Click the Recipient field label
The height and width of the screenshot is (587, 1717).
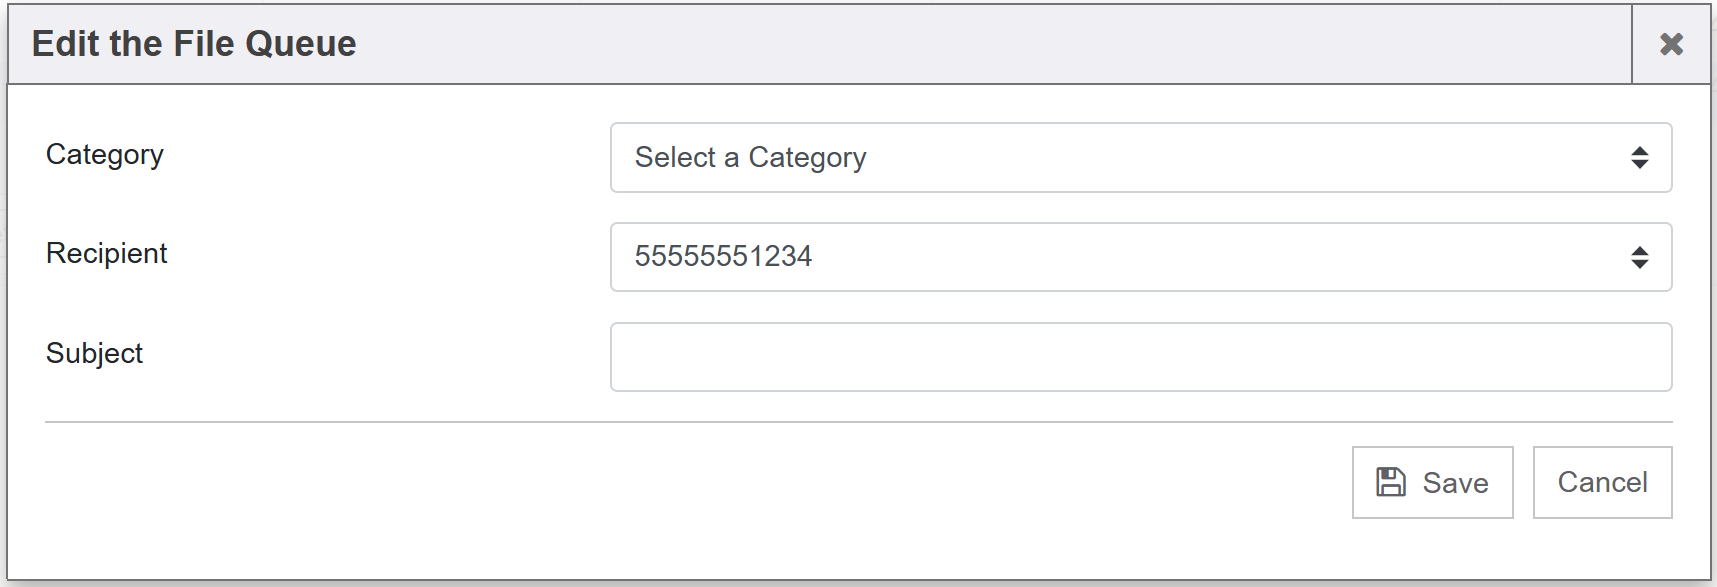tap(107, 254)
